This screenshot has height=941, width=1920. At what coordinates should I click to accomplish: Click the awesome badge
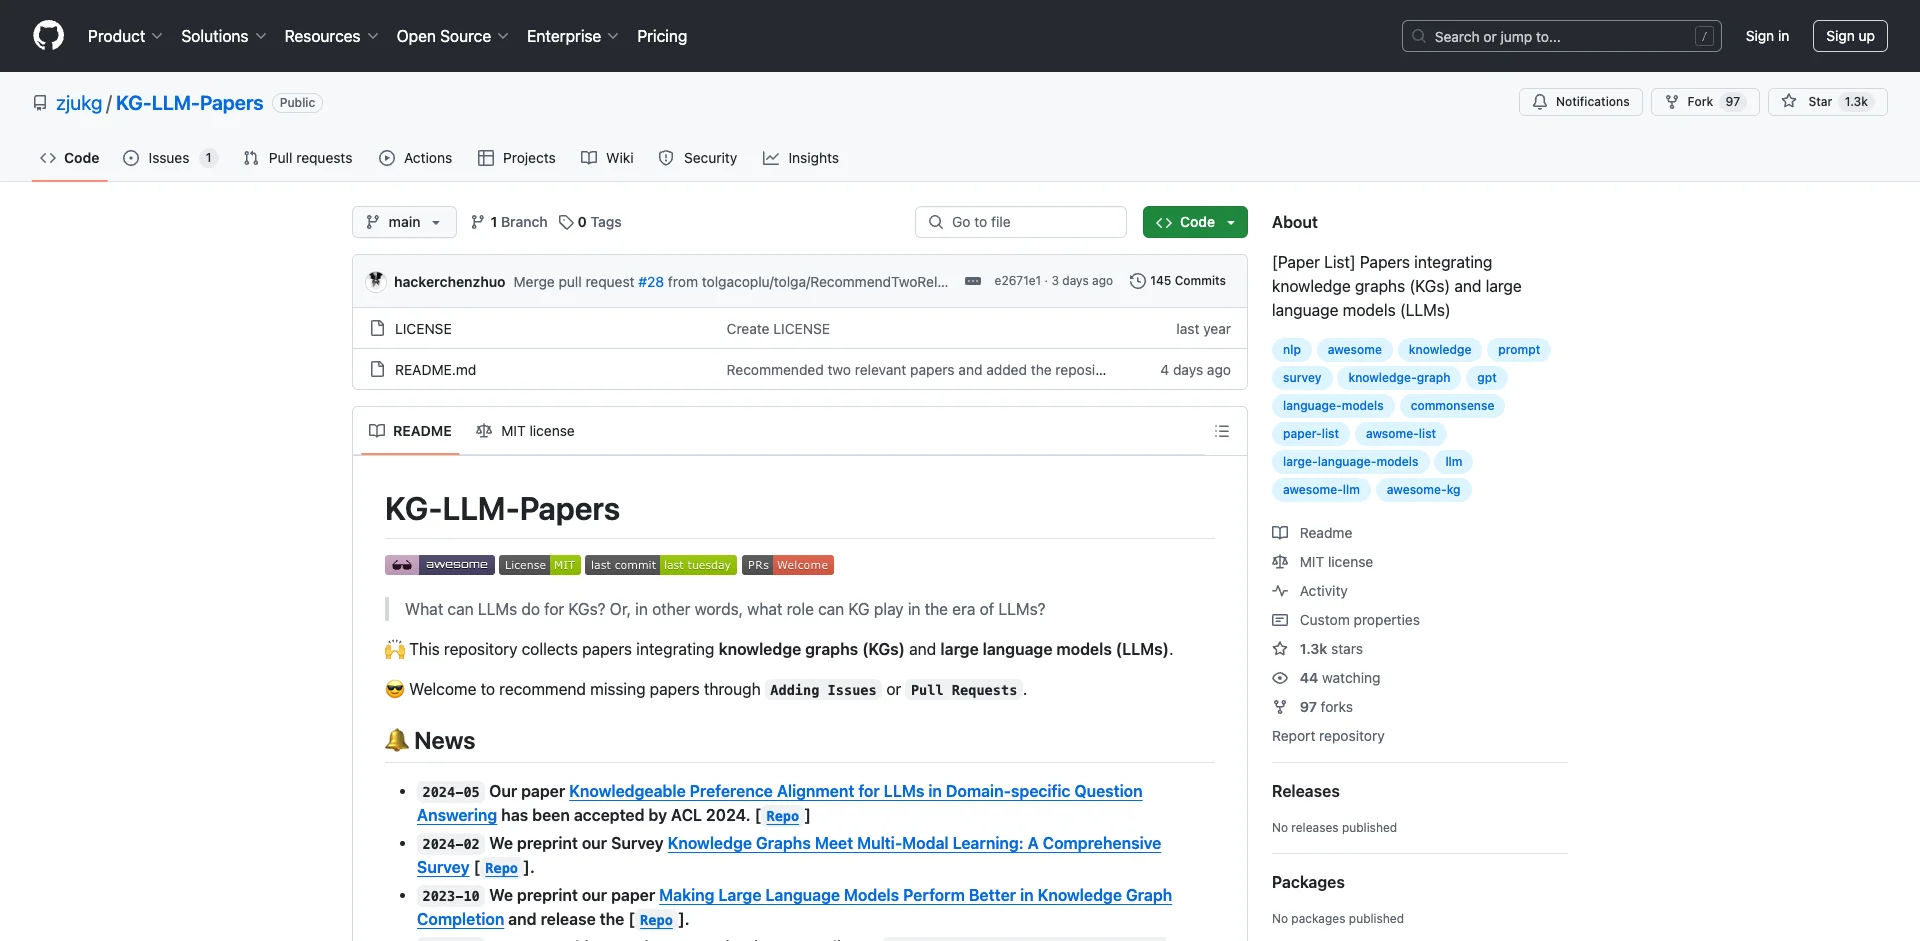coord(440,565)
